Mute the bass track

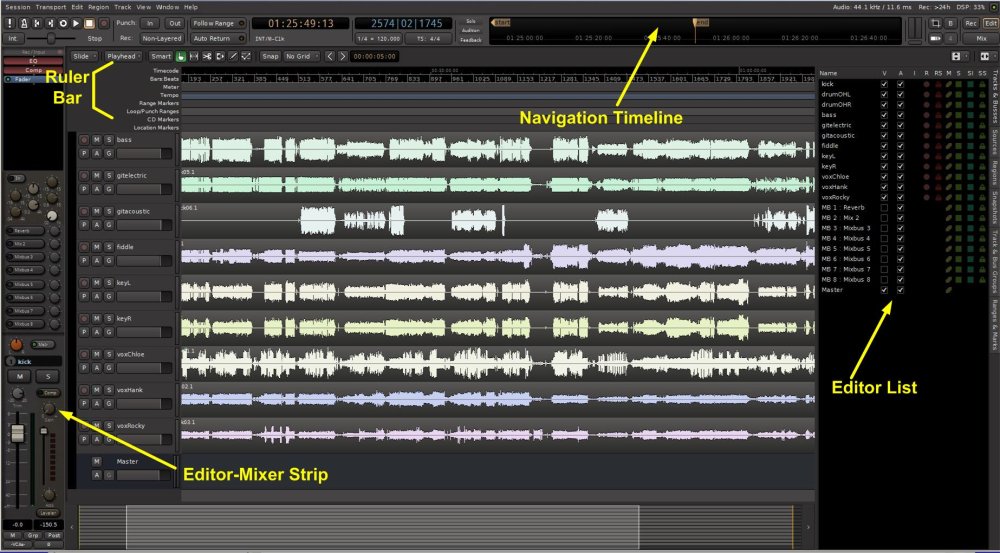tap(97, 140)
